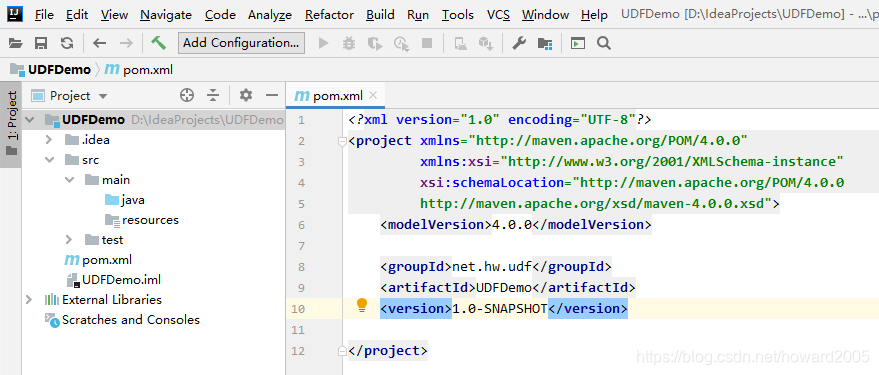Open Project panel gear options
This screenshot has width=879, height=375.
tap(246, 95)
